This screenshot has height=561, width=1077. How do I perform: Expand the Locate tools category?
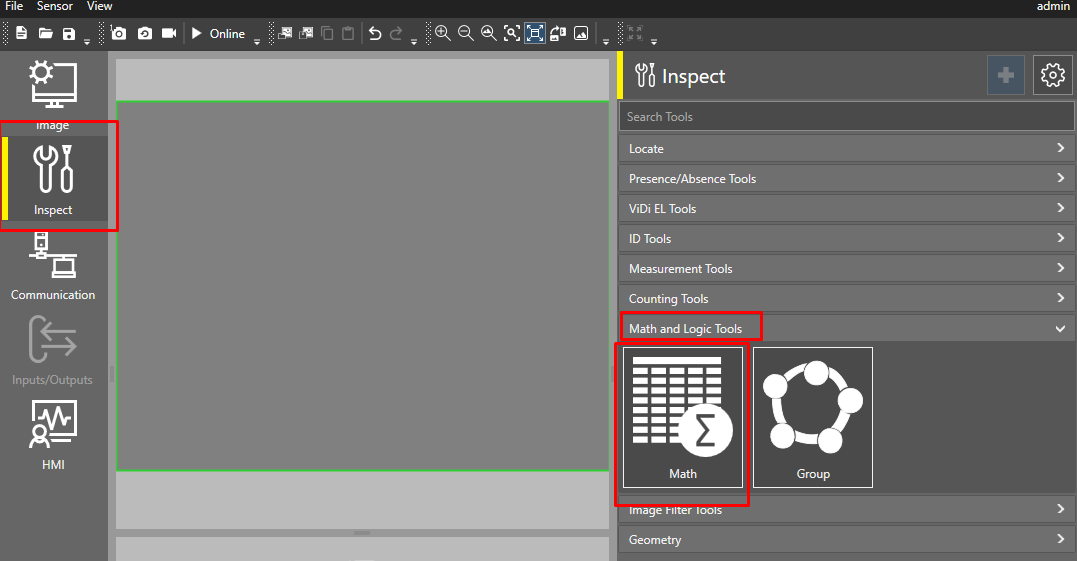[x=846, y=149]
